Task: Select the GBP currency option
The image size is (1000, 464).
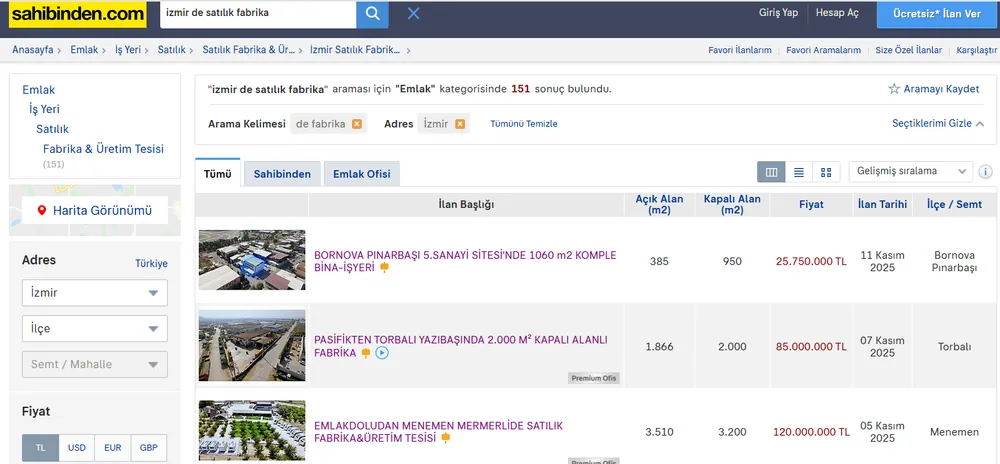Action: (x=149, y=448)
